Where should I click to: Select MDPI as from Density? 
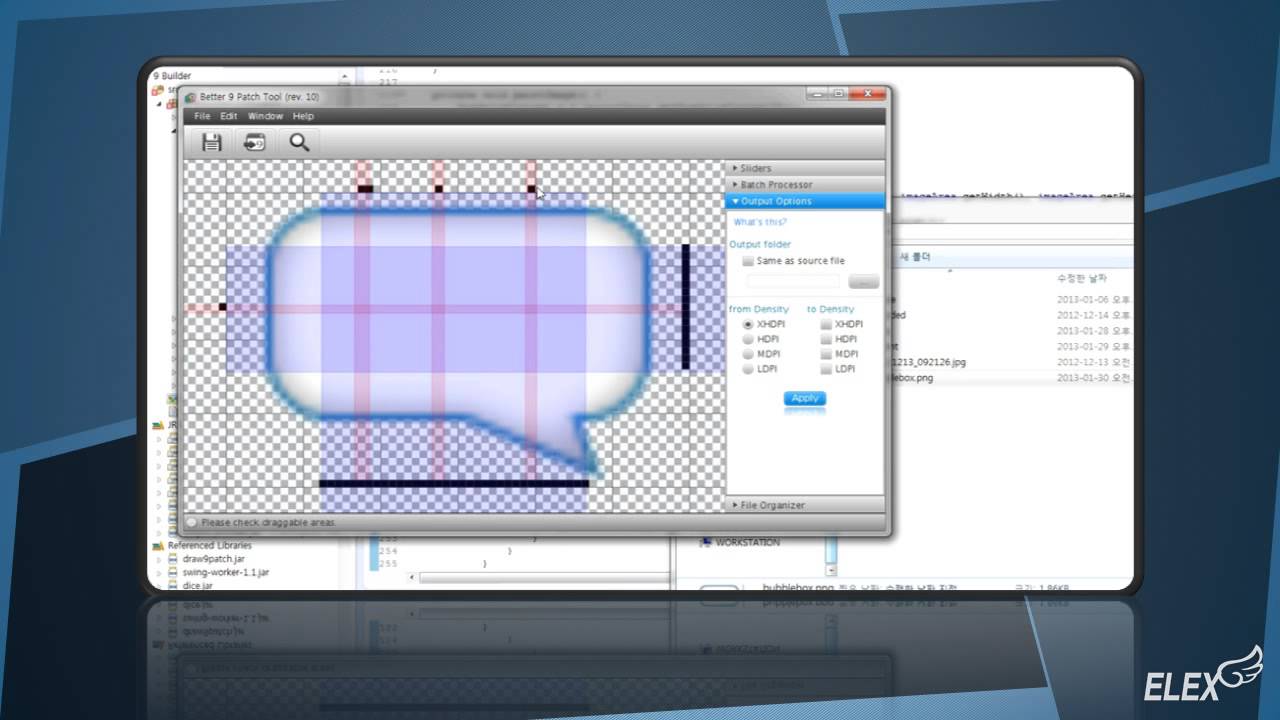coord(748,354)
